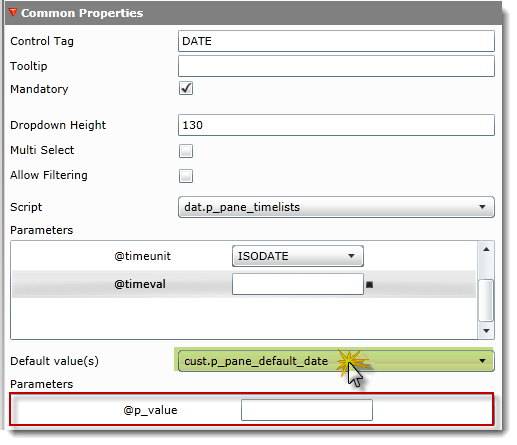Click the Multi Select label
Image resolution: width=517 pixels, height=445 pixels.
coord(42,150)
